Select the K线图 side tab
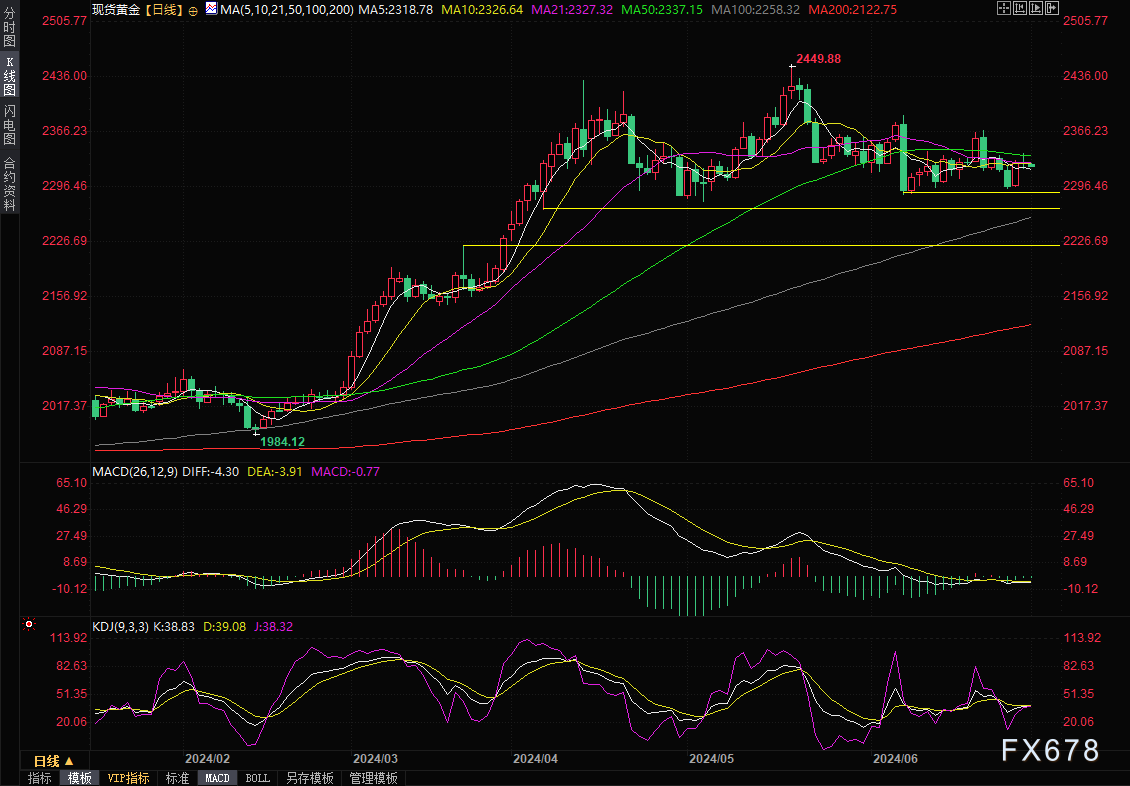The width and height of the screenshot is (1130, 786). point(9,76)
